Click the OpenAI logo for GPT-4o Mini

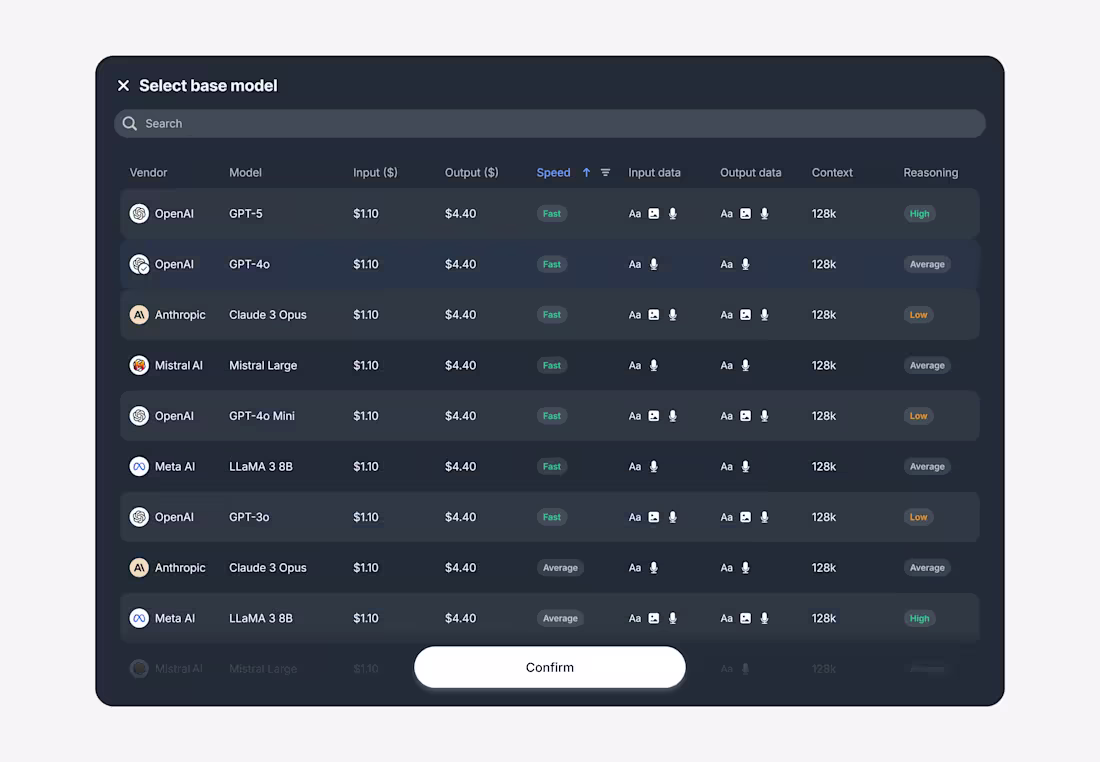139,416
